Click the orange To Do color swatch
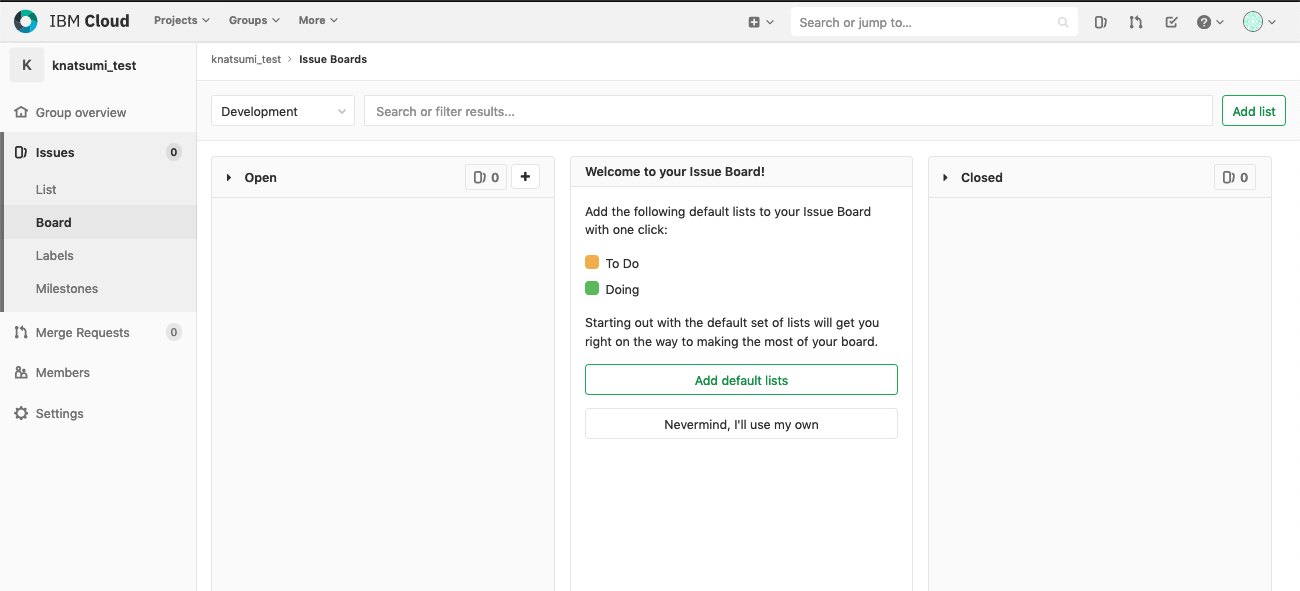Image resolution: width=1300 pixels, height=591 pixels. [592, 263]
